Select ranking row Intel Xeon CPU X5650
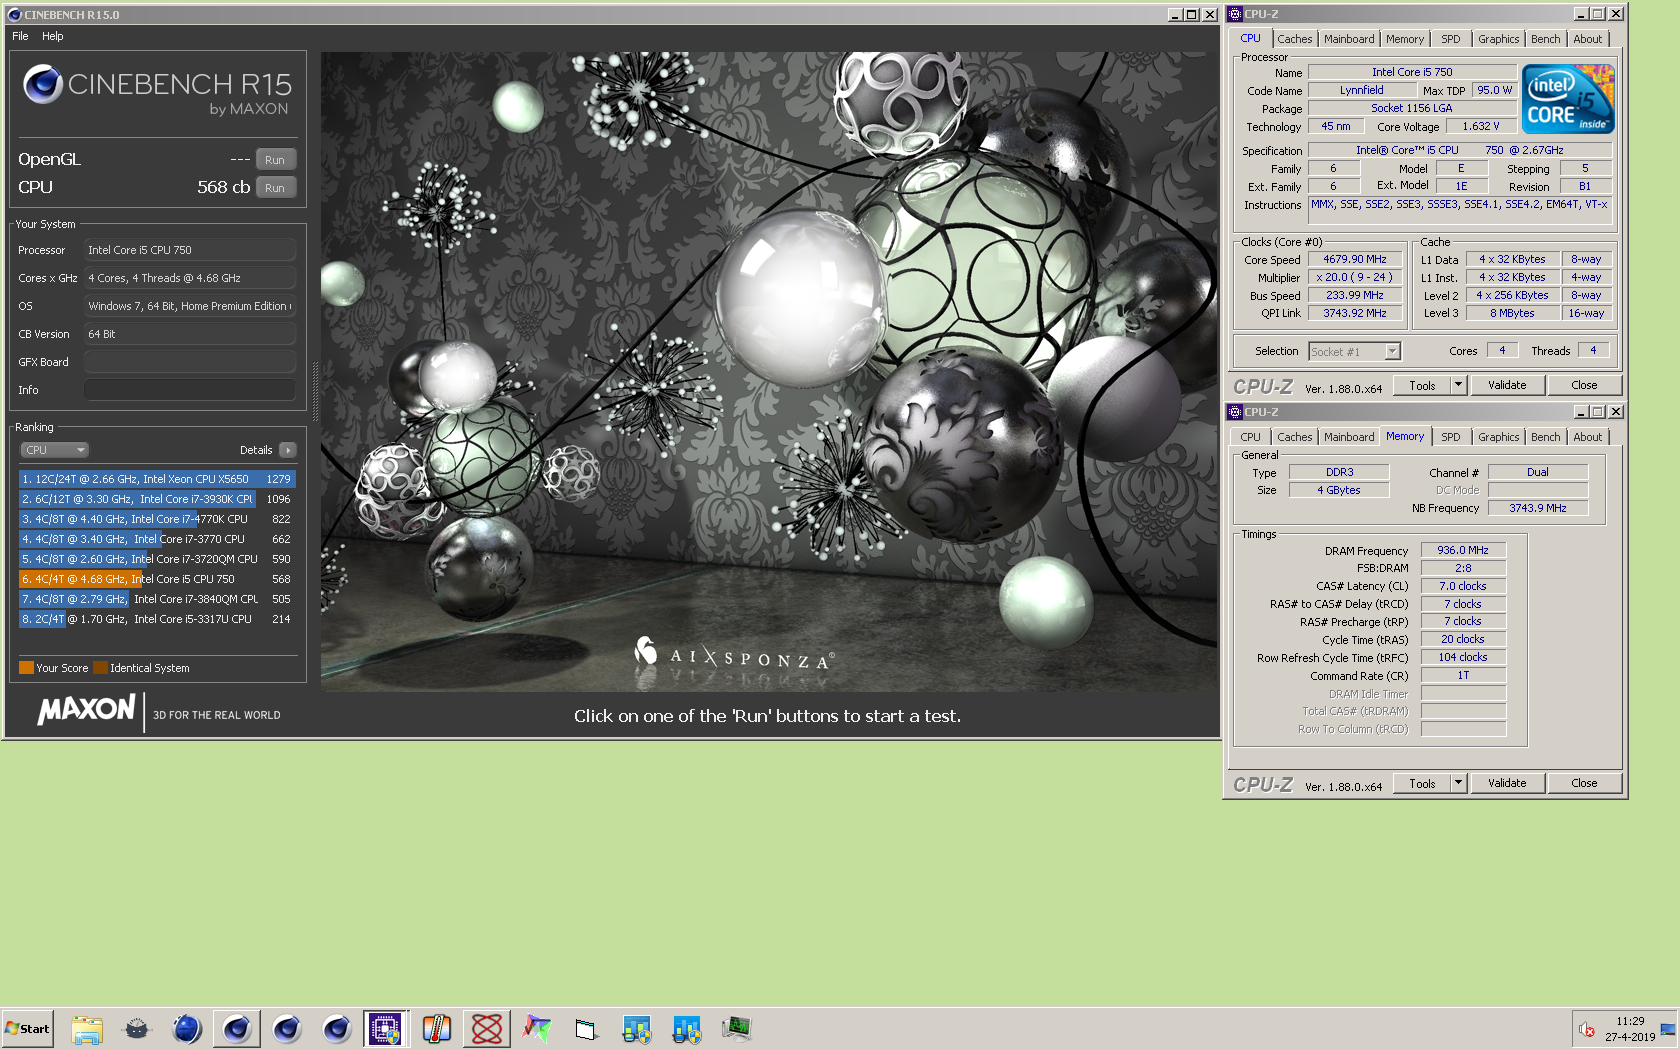 click(157, 479)
